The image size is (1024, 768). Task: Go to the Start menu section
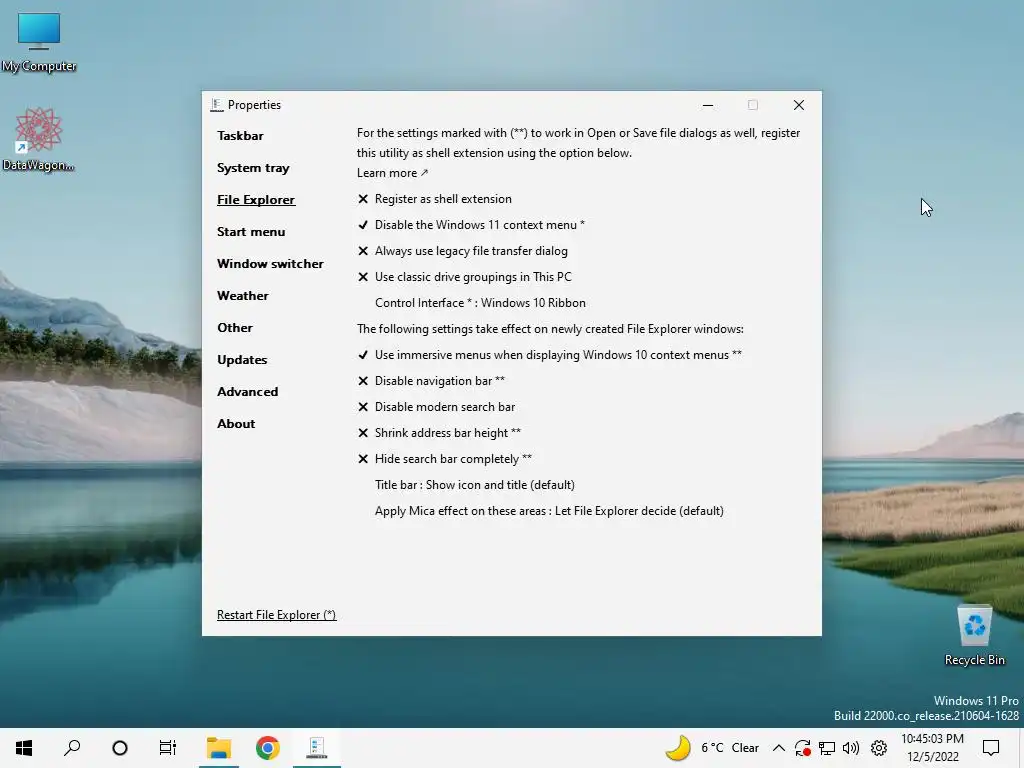(251, 232)
